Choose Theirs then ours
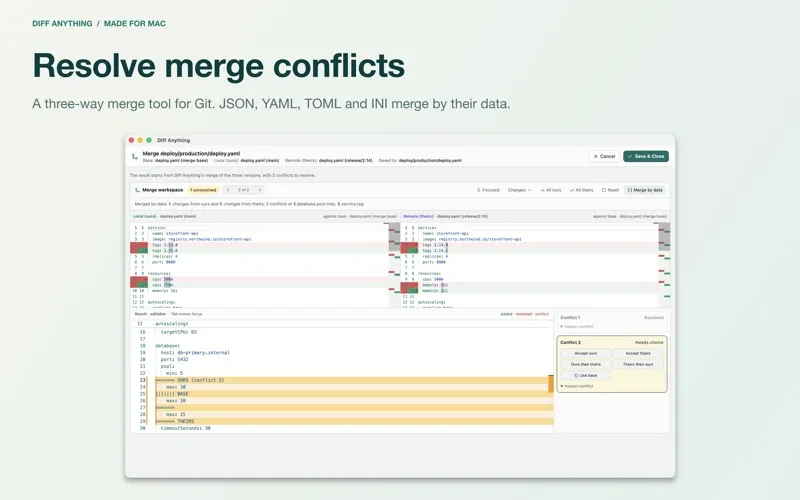800x500 pixels. [638, 364]
